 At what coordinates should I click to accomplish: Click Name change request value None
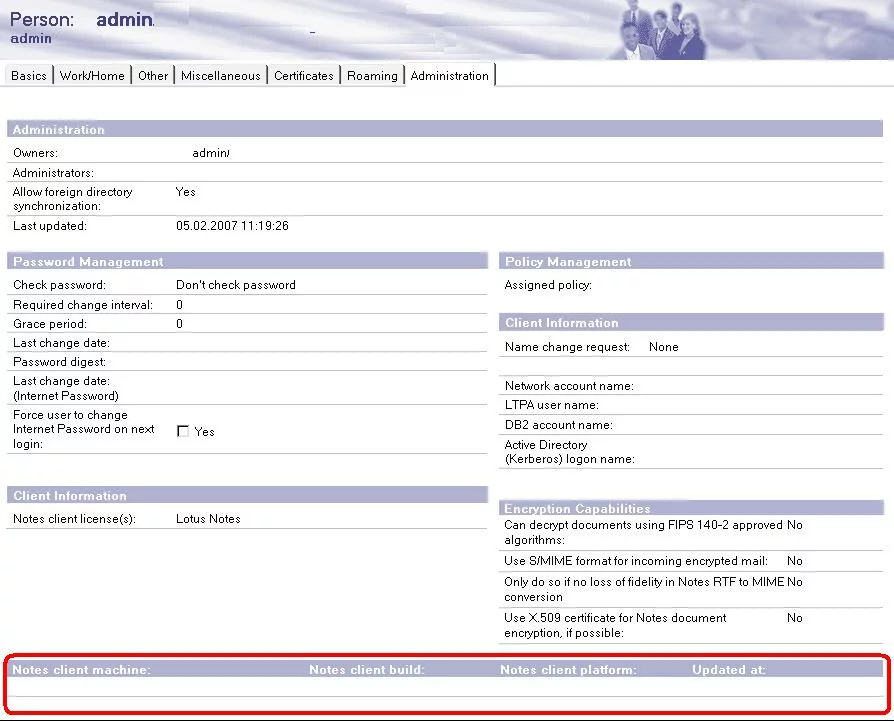(x=663, y=347)
